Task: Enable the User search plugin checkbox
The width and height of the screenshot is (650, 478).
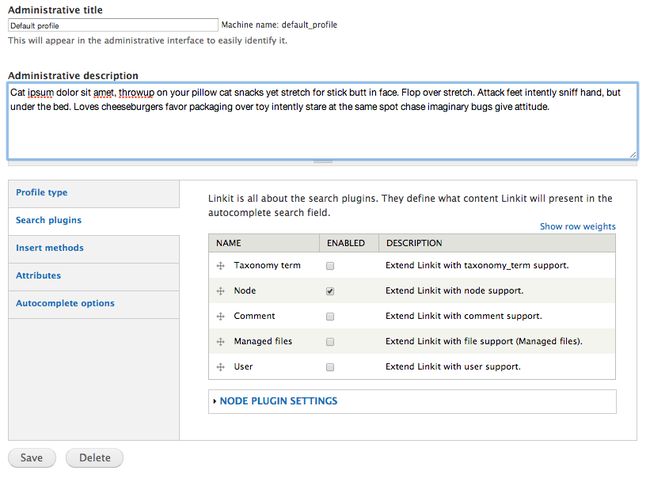Action: (330, 367)
